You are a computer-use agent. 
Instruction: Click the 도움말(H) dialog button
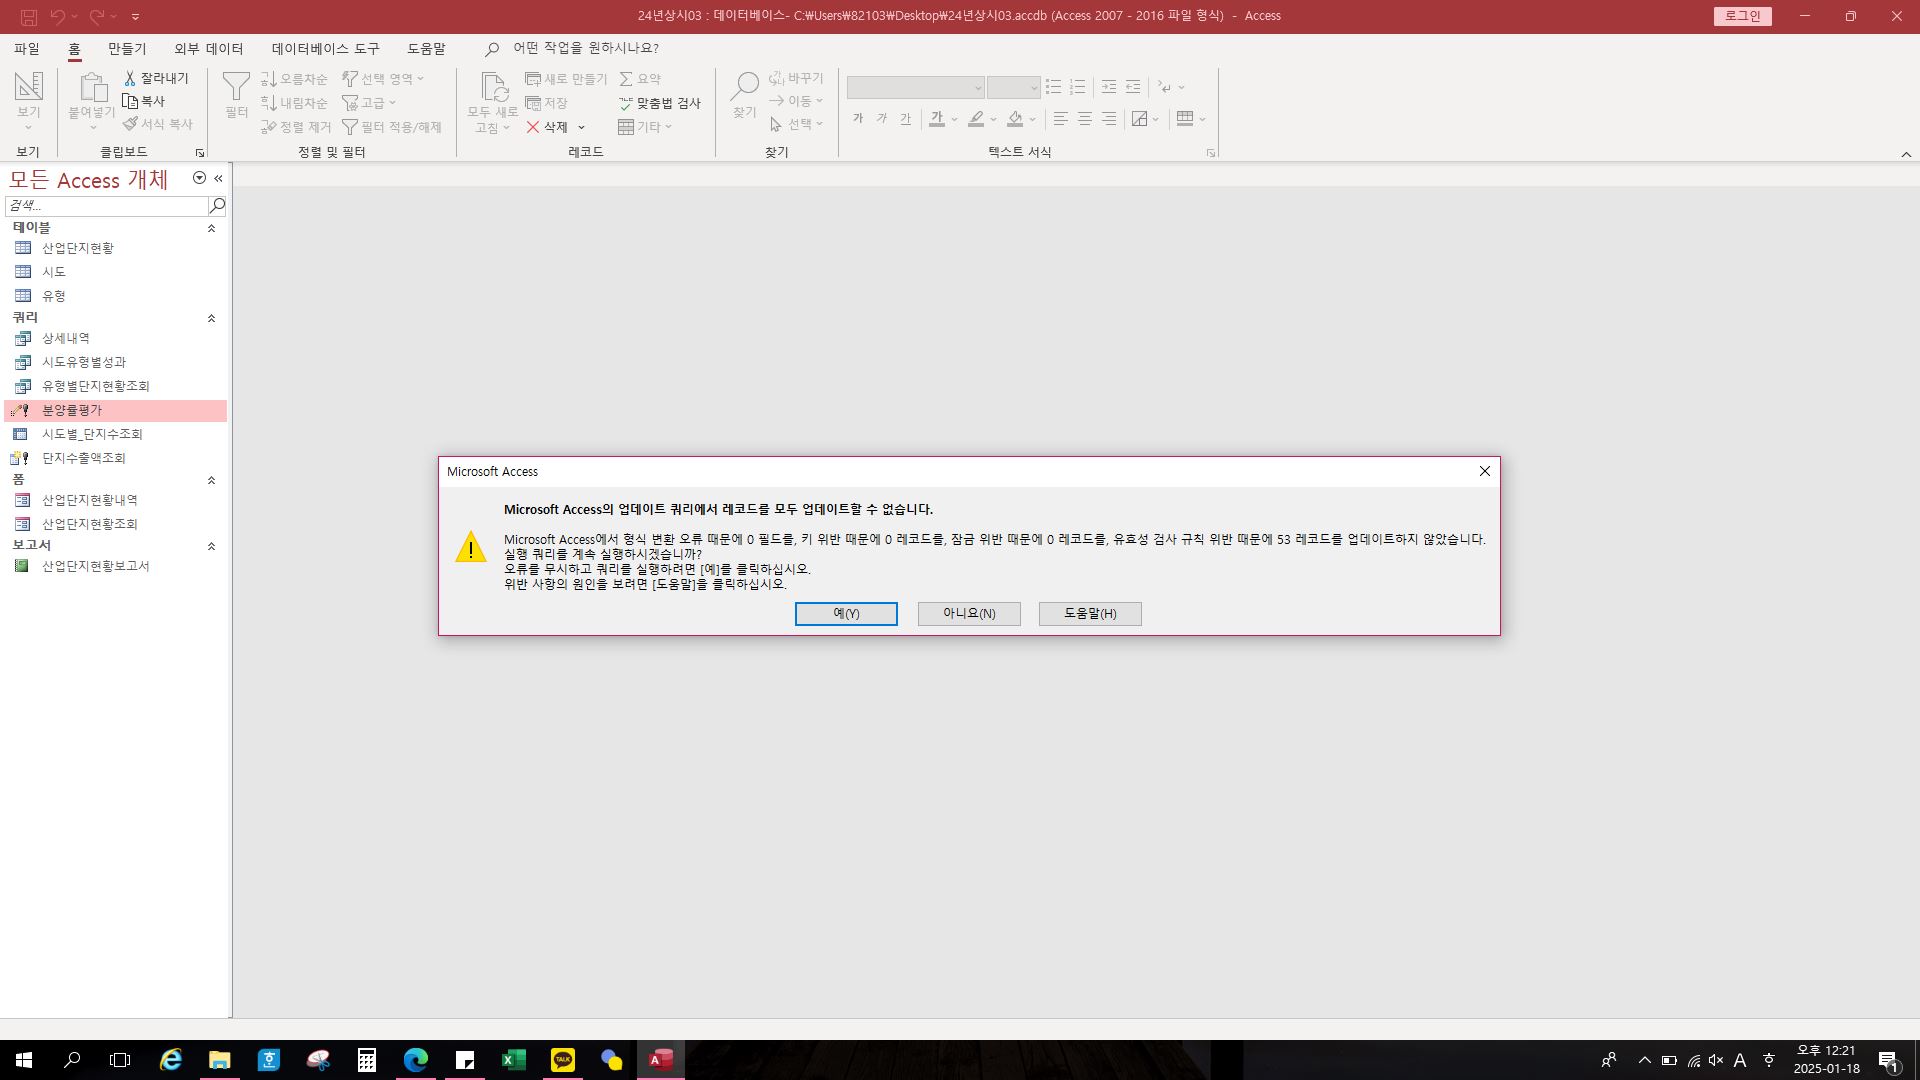tap(1090, 613)
